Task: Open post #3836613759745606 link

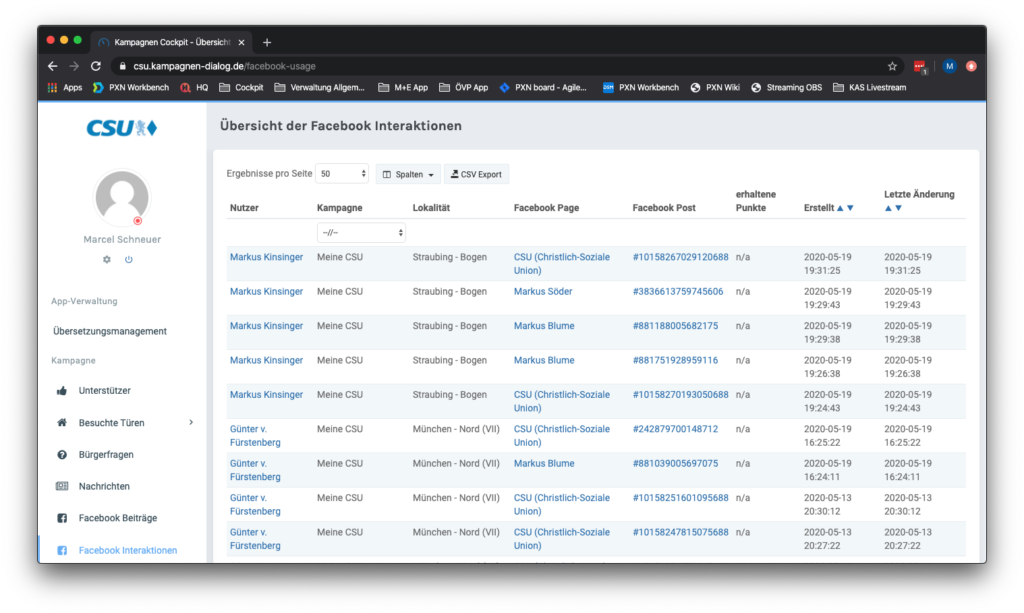Action: pyautogui.click(x=677, y=292)
